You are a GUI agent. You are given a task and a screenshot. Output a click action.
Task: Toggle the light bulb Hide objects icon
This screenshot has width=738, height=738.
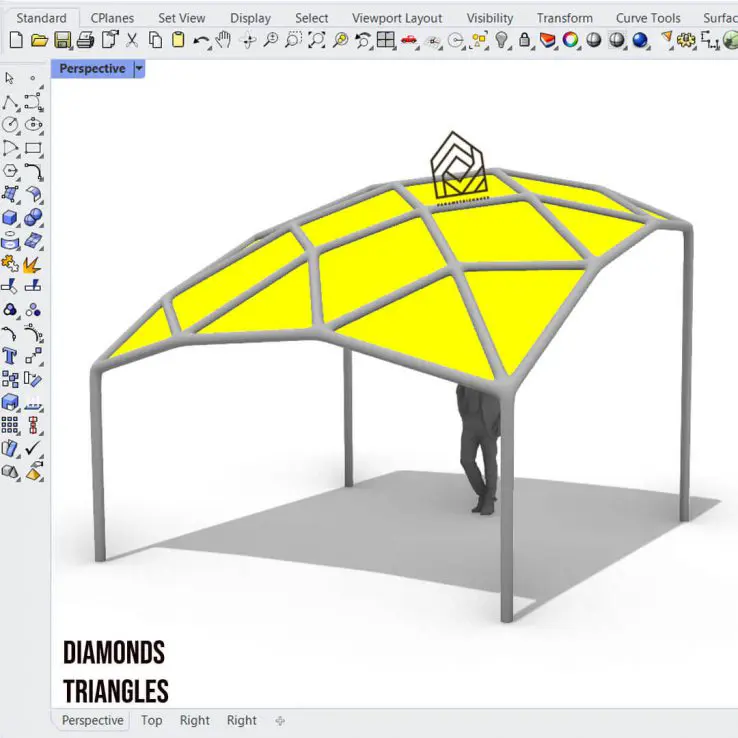(502, 40)
